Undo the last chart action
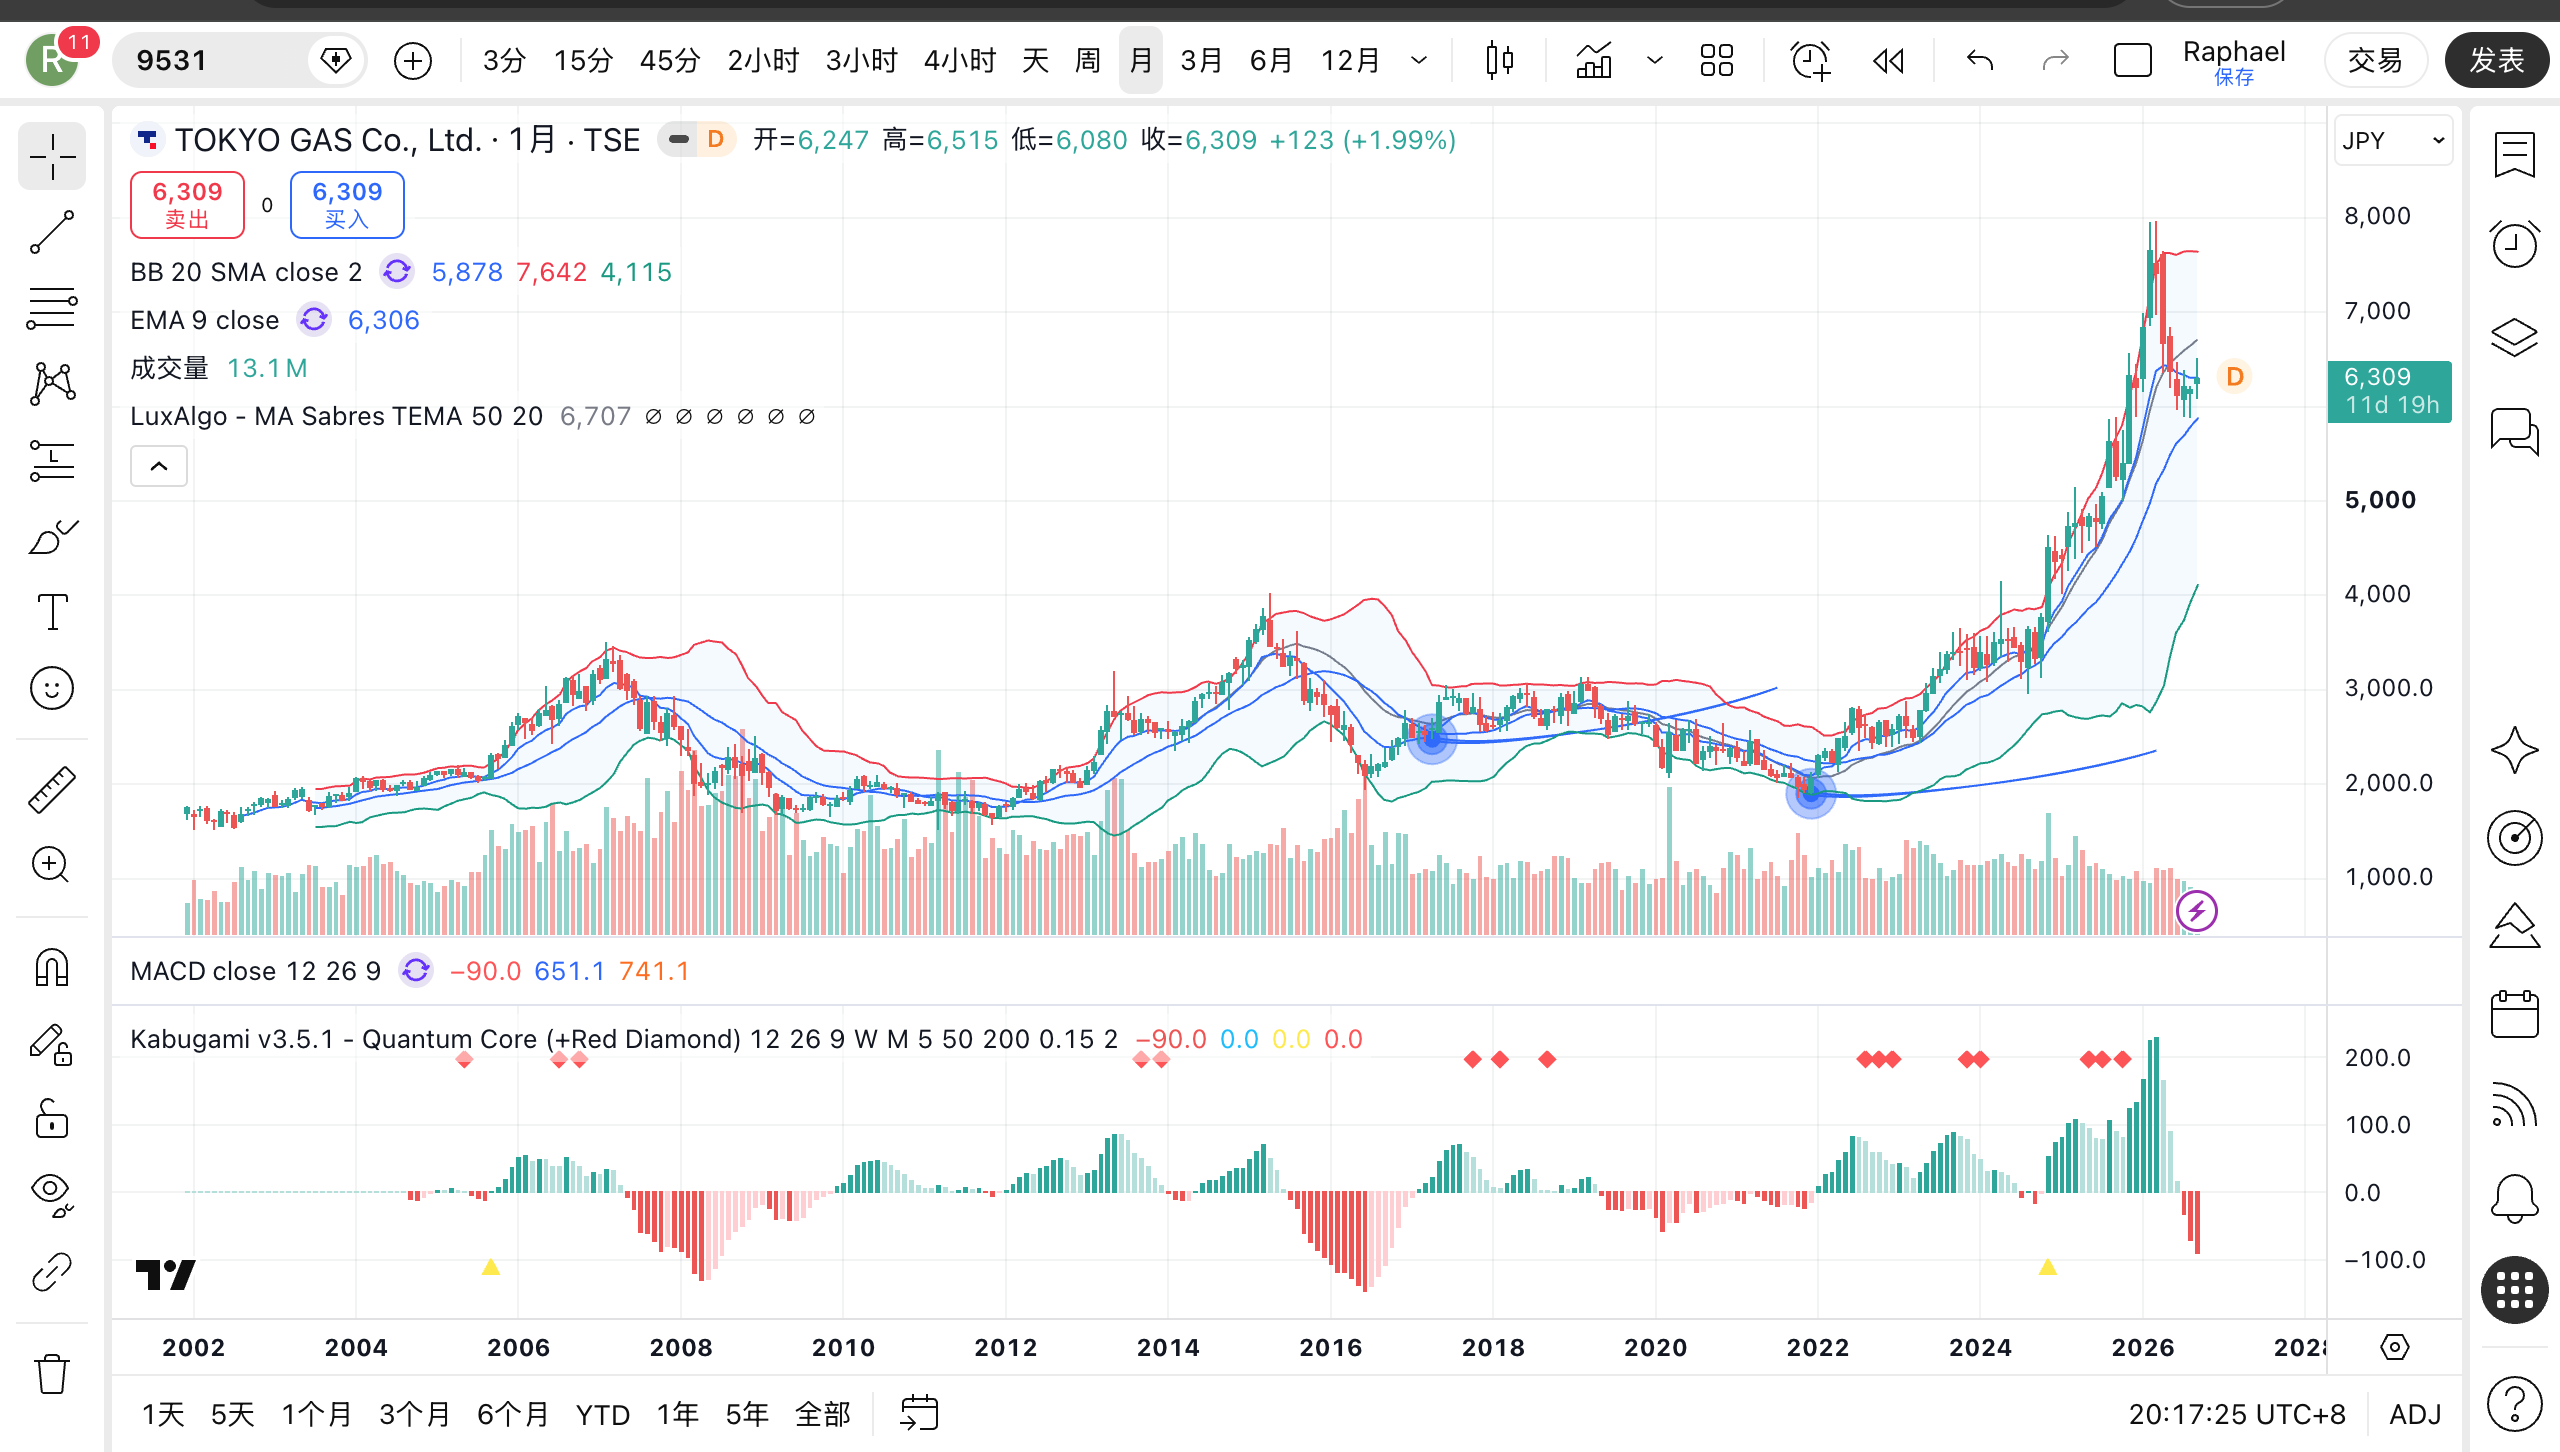2560x1452 pixels. coord(1980,60)
